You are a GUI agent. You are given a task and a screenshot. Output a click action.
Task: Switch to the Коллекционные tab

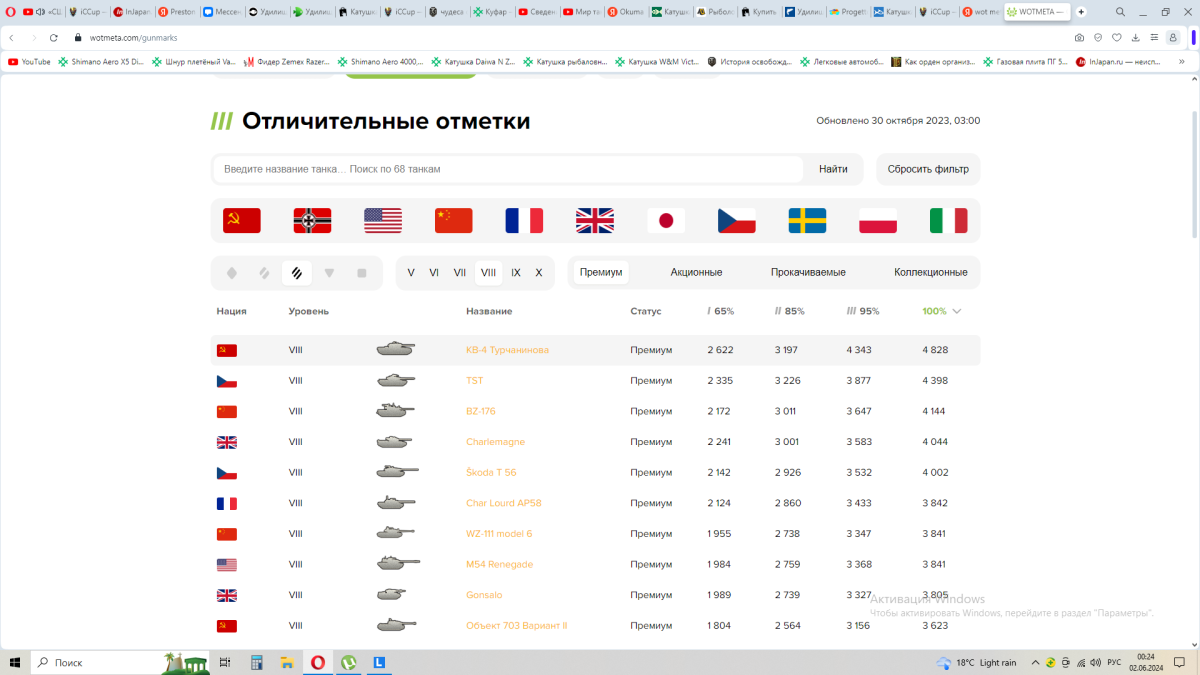[x=931, y=272]
